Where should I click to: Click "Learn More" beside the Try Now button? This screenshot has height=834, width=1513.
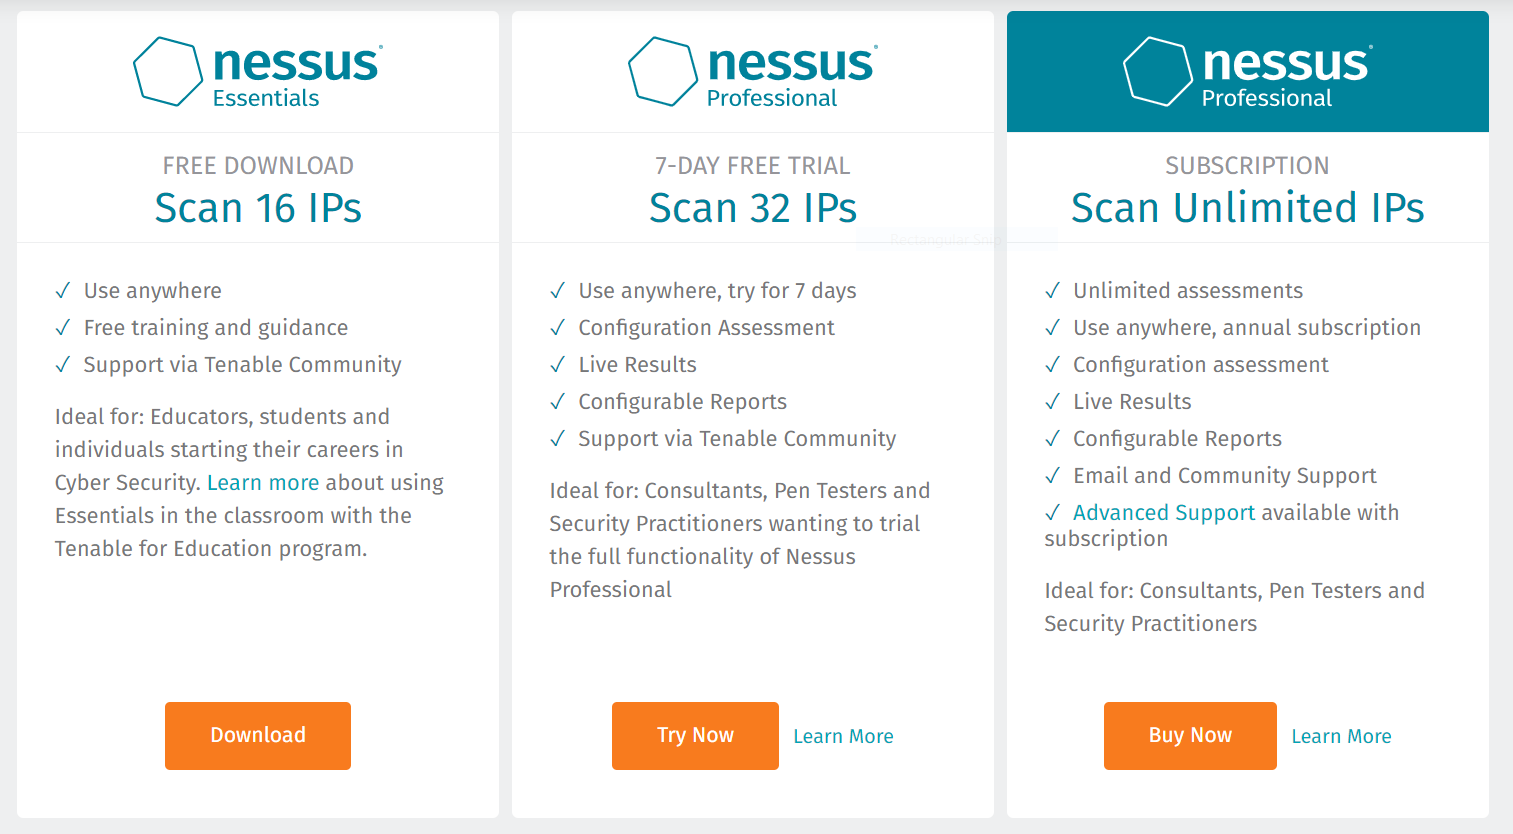coord(843,736)
